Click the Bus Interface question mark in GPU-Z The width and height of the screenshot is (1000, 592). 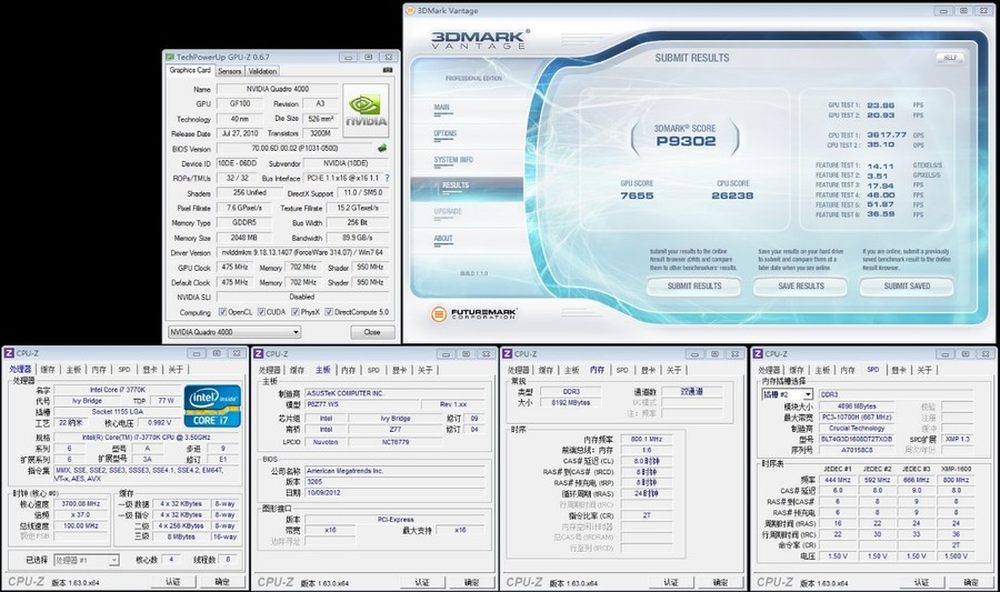pos(386,178)
